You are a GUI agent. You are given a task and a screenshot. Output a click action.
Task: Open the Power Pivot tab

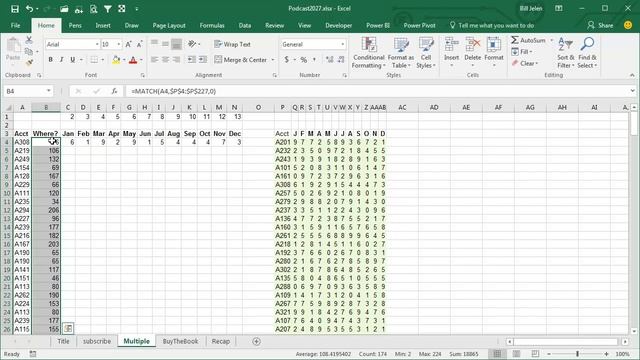419,25
